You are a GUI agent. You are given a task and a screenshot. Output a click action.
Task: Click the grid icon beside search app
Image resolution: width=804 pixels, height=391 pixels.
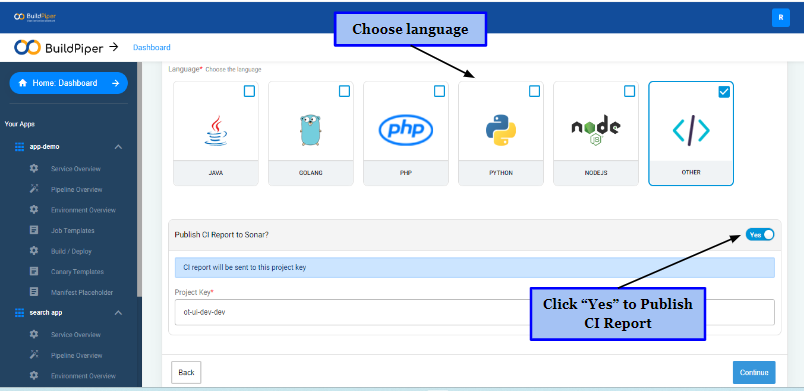(x=19, y=313)
